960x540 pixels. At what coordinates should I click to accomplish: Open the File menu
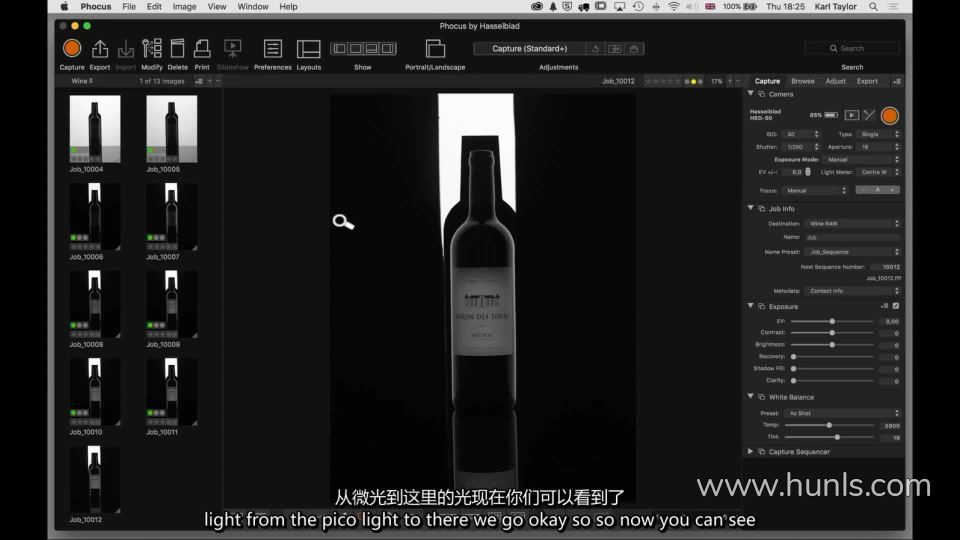[129, 7]
